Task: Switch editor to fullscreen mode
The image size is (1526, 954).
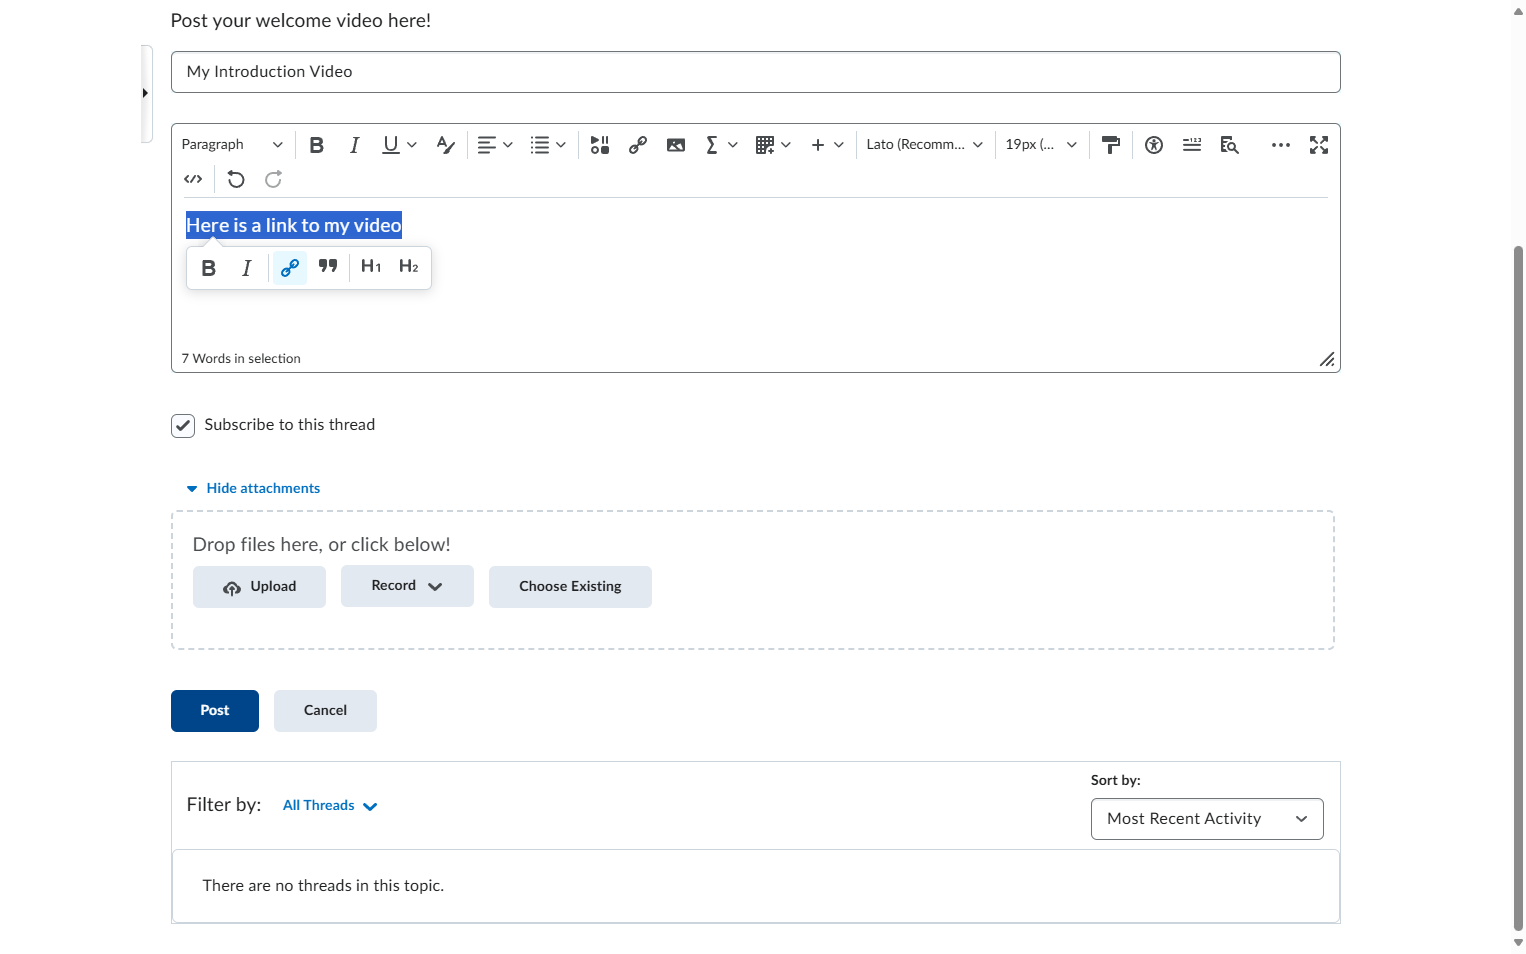Action: pyautogui.click(x=1319, y=145)
